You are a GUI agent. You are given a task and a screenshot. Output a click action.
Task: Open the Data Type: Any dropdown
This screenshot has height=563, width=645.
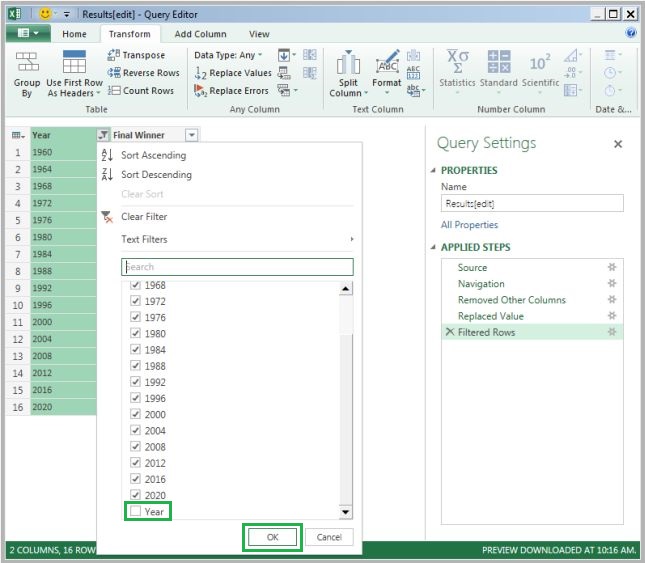(227, 55)
